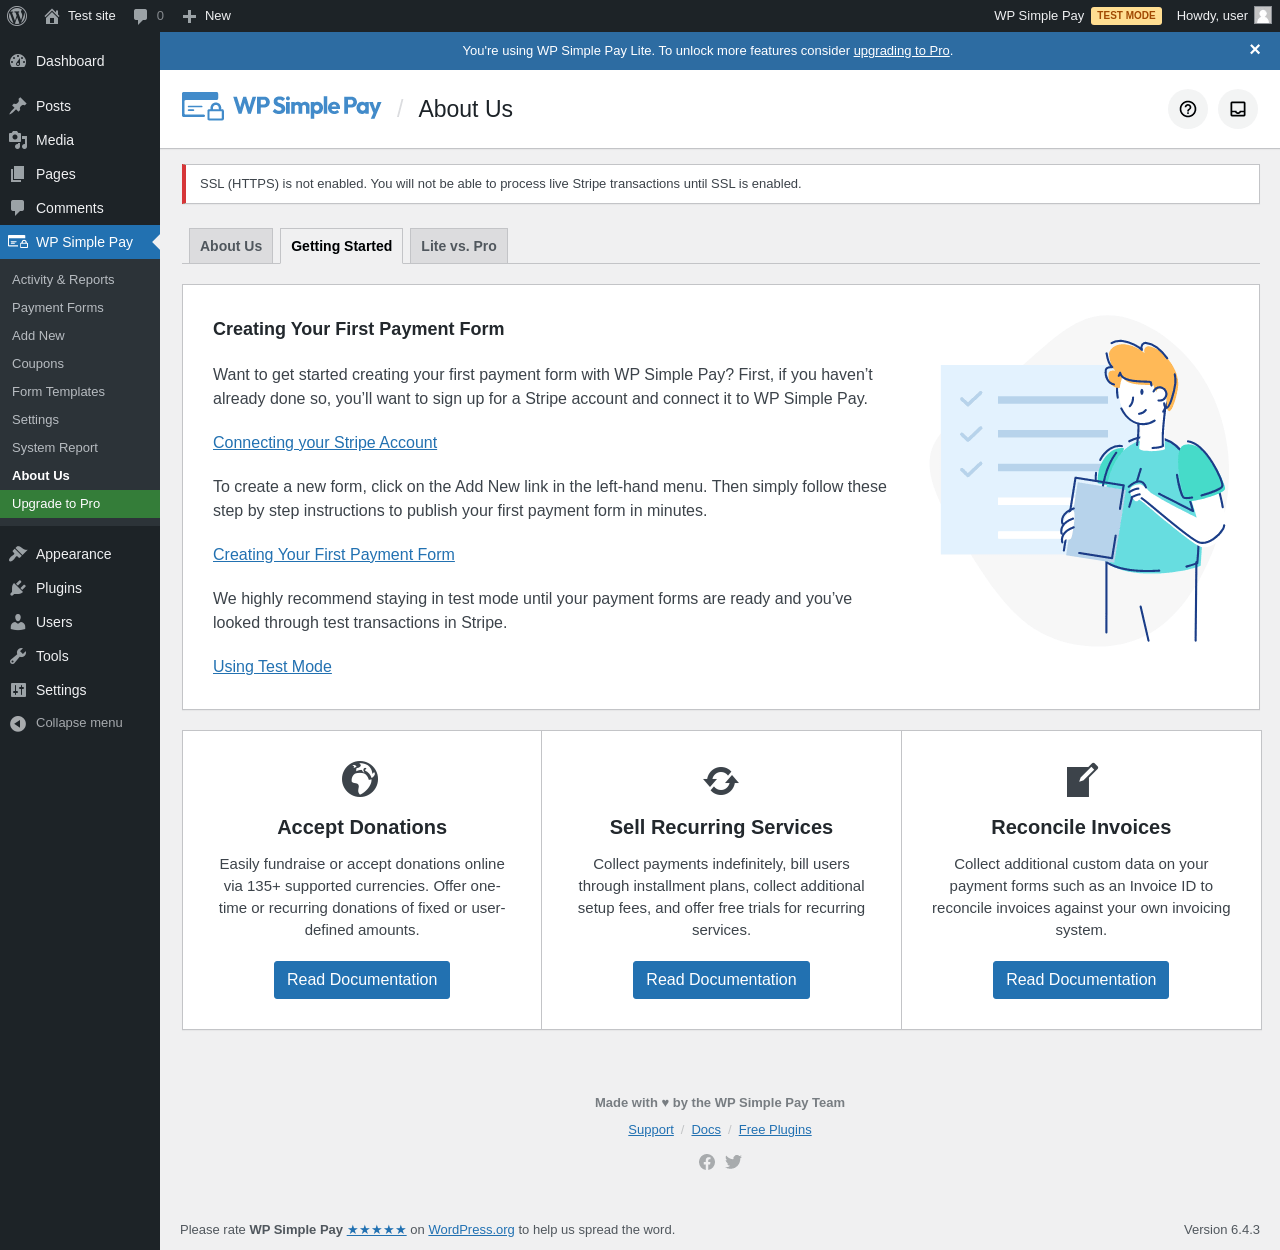The image size is (1280, 1250).
Task: Open Connecting your Stripe Account link
Action: (325, 443)
